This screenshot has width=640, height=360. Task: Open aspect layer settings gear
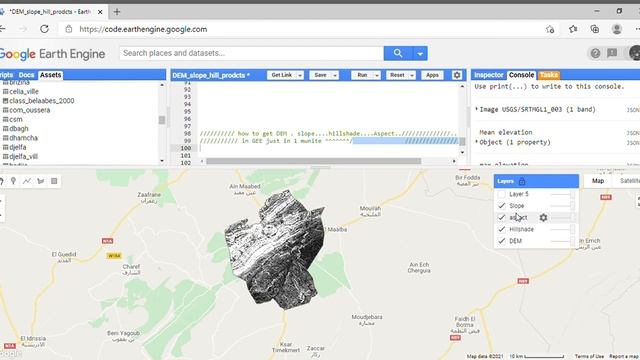pyautogui.click(x=543, y=218)
